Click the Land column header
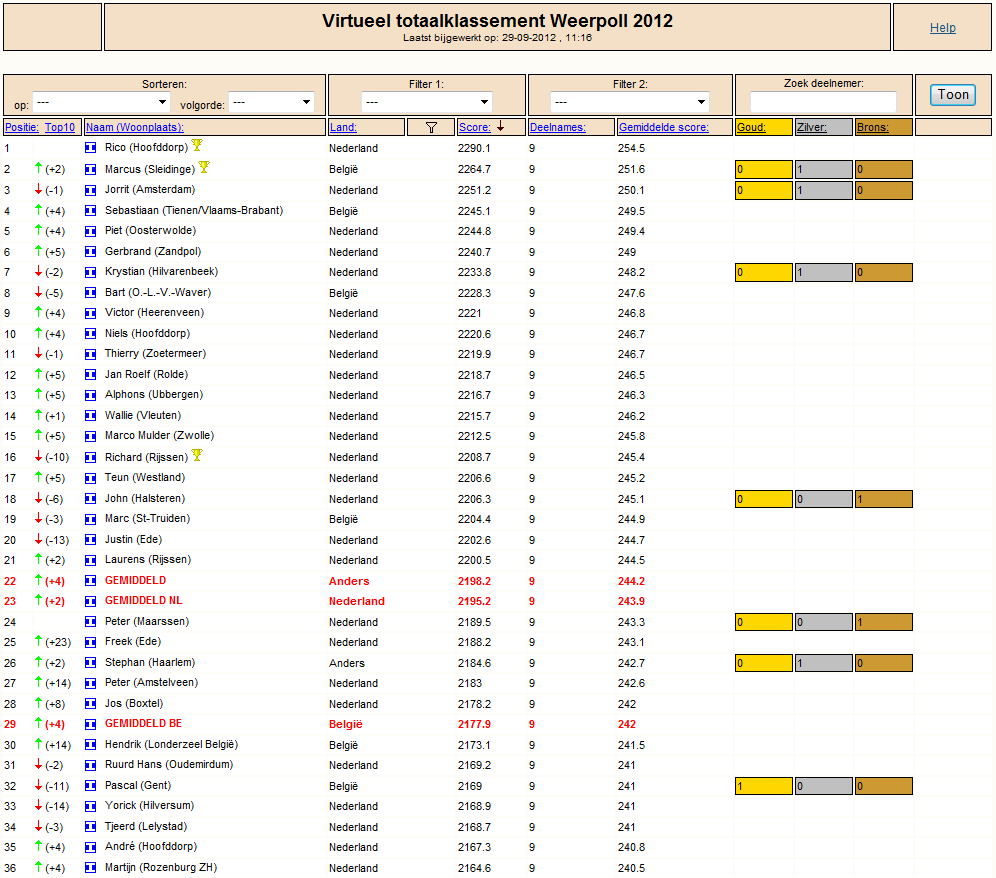Screen dimensions: 996x878 pyautogui.click(x=343, y=127)
